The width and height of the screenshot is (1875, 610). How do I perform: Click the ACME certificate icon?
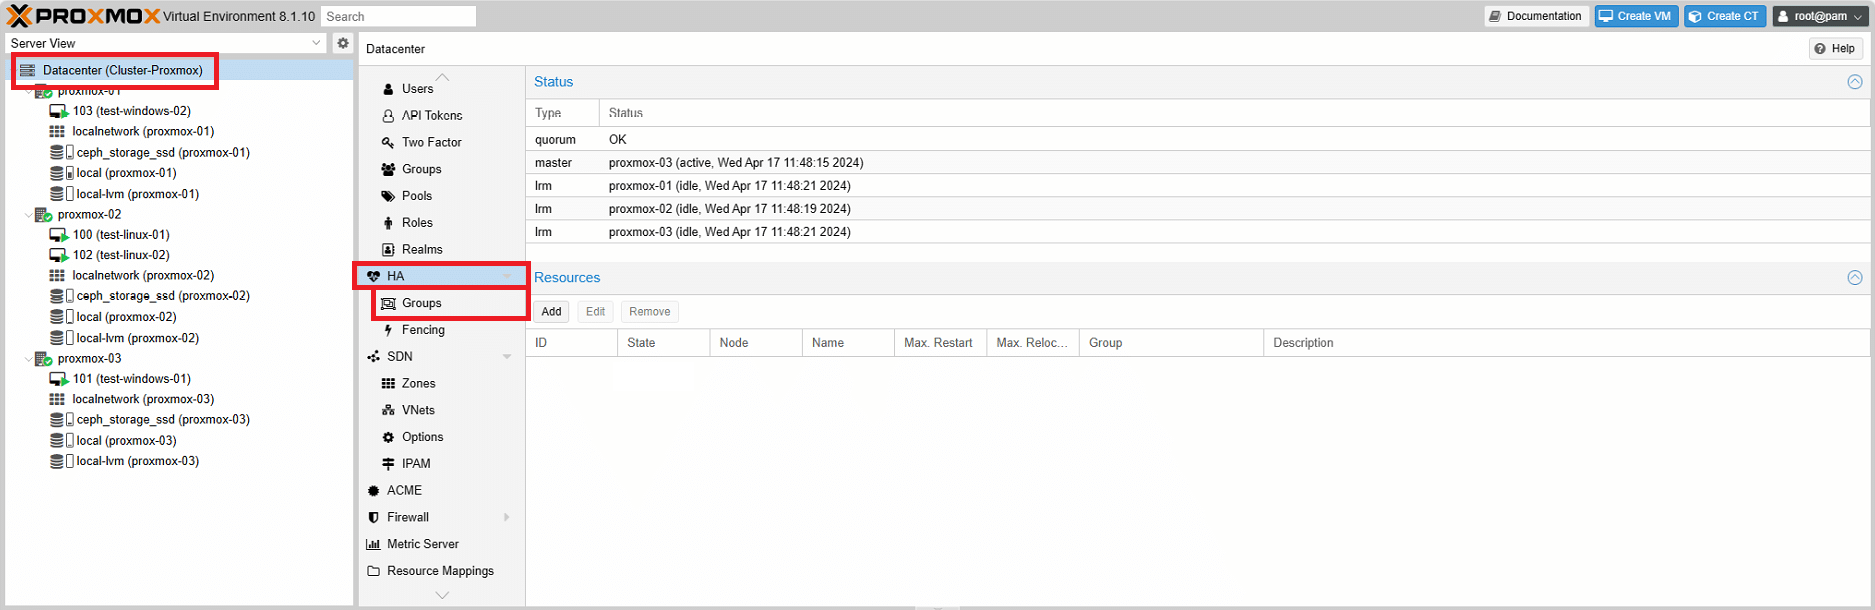point(373,491)
